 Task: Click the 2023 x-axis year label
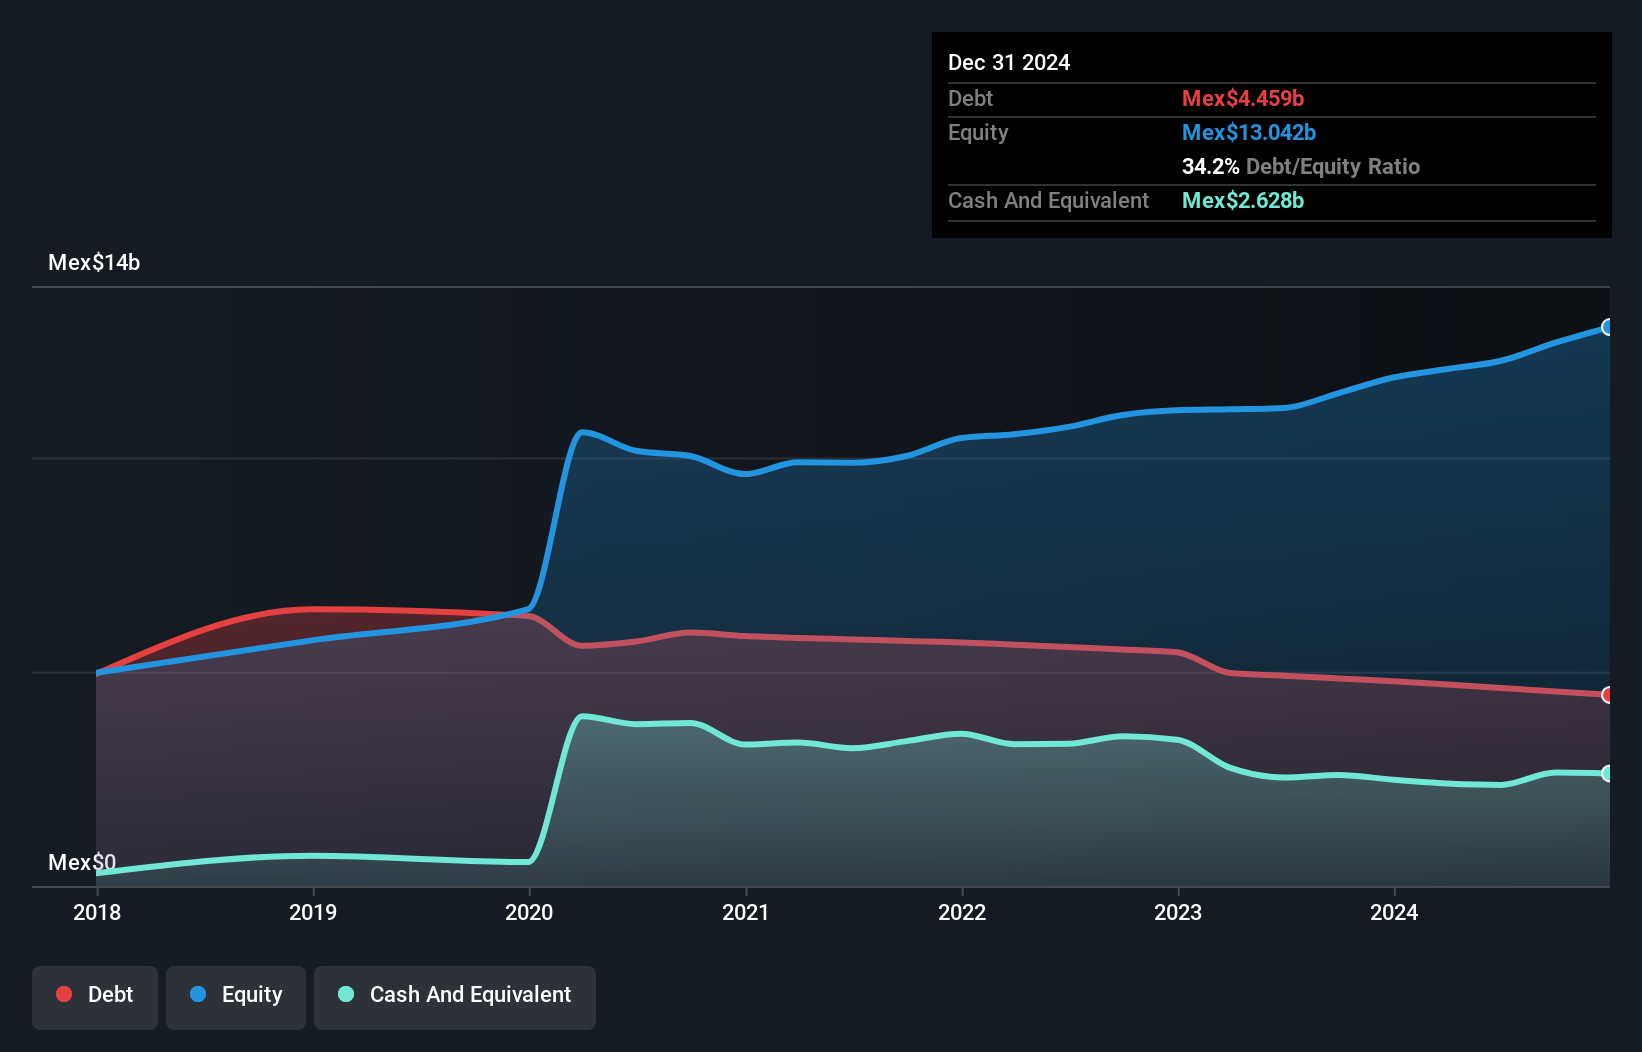pyautogui.click(x=1178, y=912)
